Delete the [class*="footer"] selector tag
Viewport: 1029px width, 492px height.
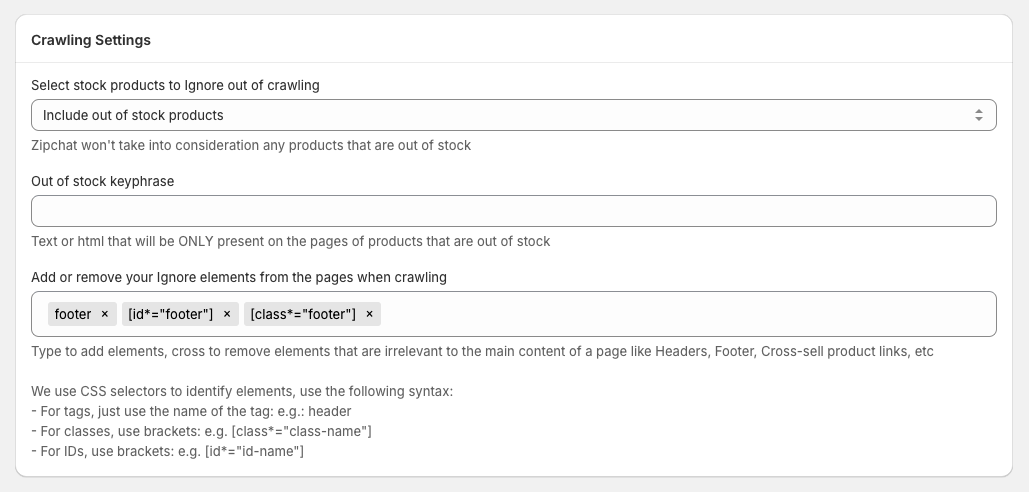[369, 314]
